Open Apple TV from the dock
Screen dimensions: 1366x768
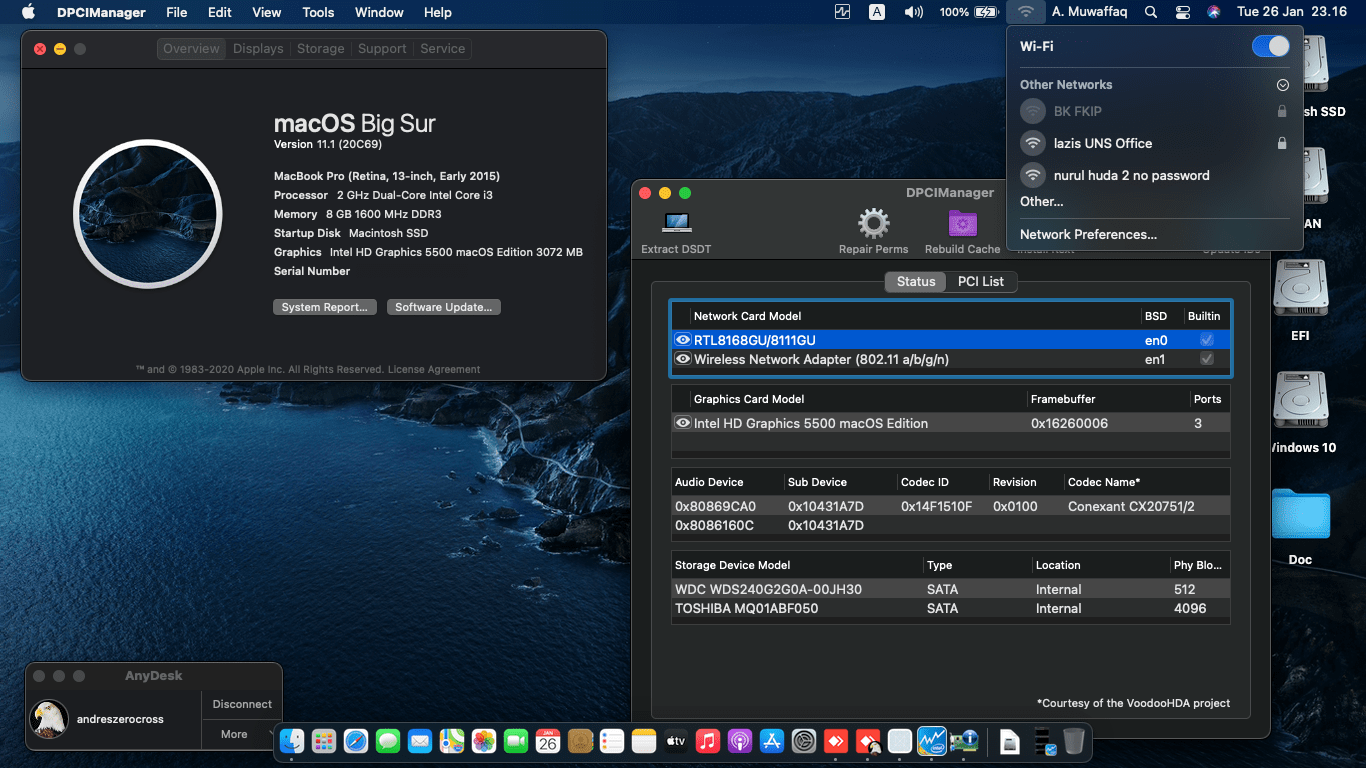[676, 741]
